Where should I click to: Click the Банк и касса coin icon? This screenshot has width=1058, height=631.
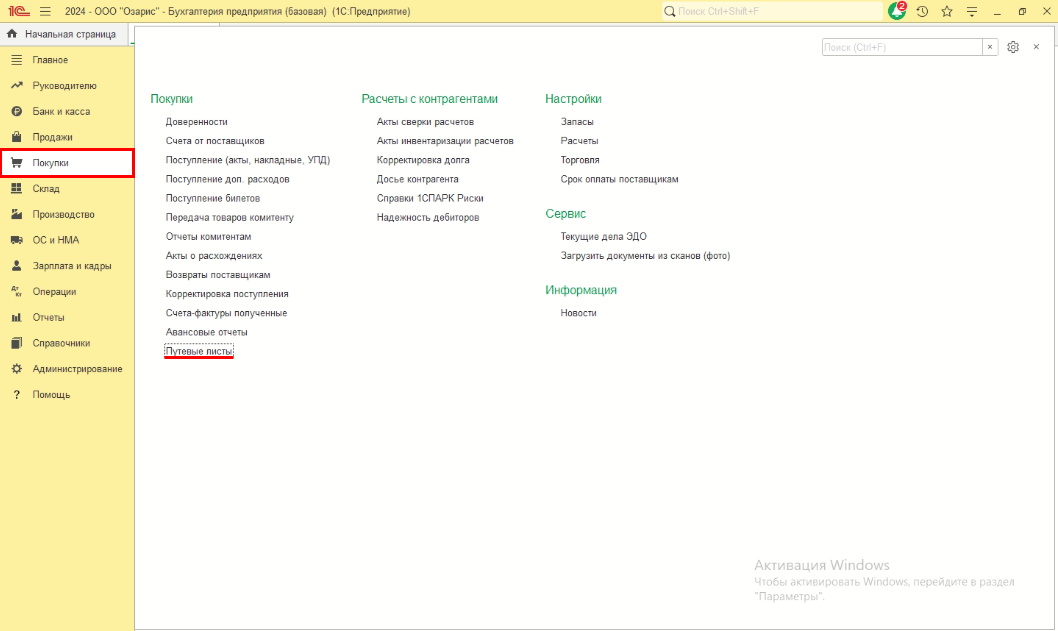pos(16,111)
